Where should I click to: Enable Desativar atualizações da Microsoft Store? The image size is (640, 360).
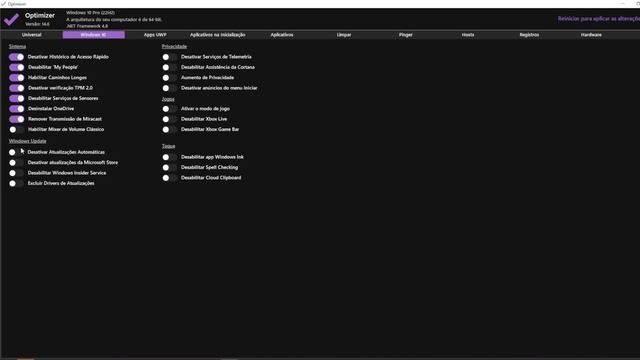coord(17,162)
